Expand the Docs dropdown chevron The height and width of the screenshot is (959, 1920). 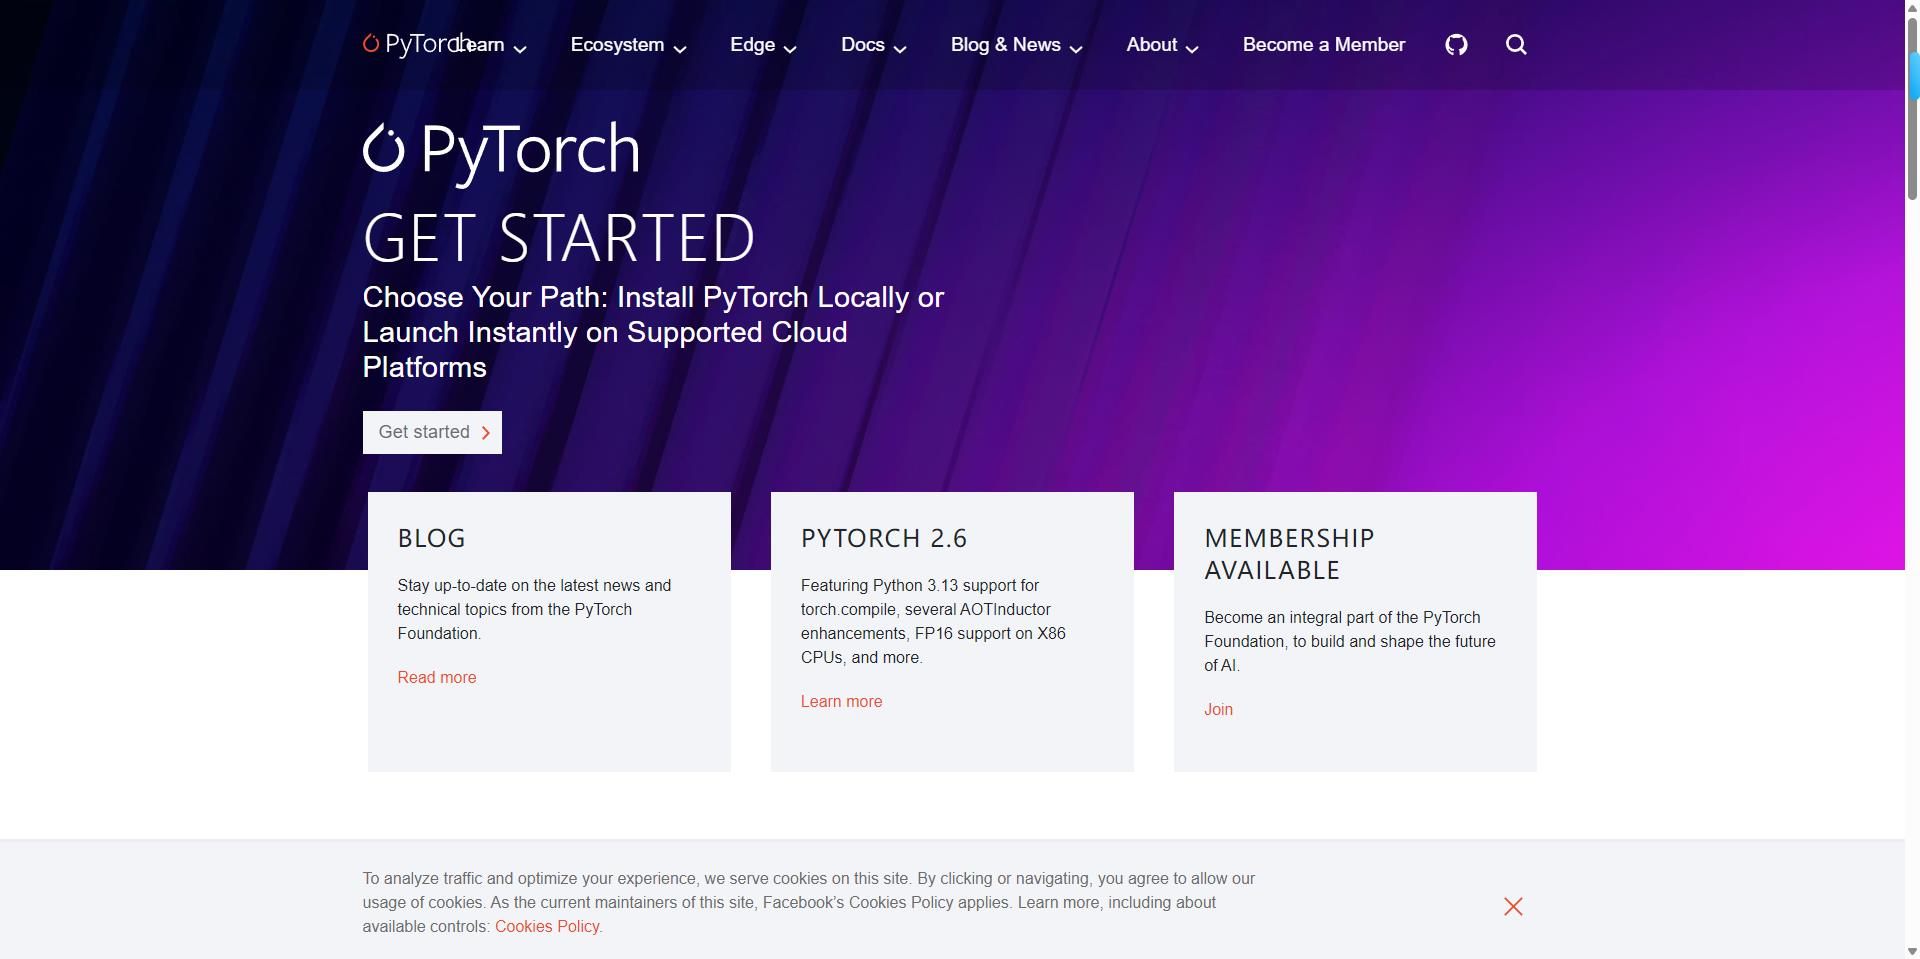(900, 48)
